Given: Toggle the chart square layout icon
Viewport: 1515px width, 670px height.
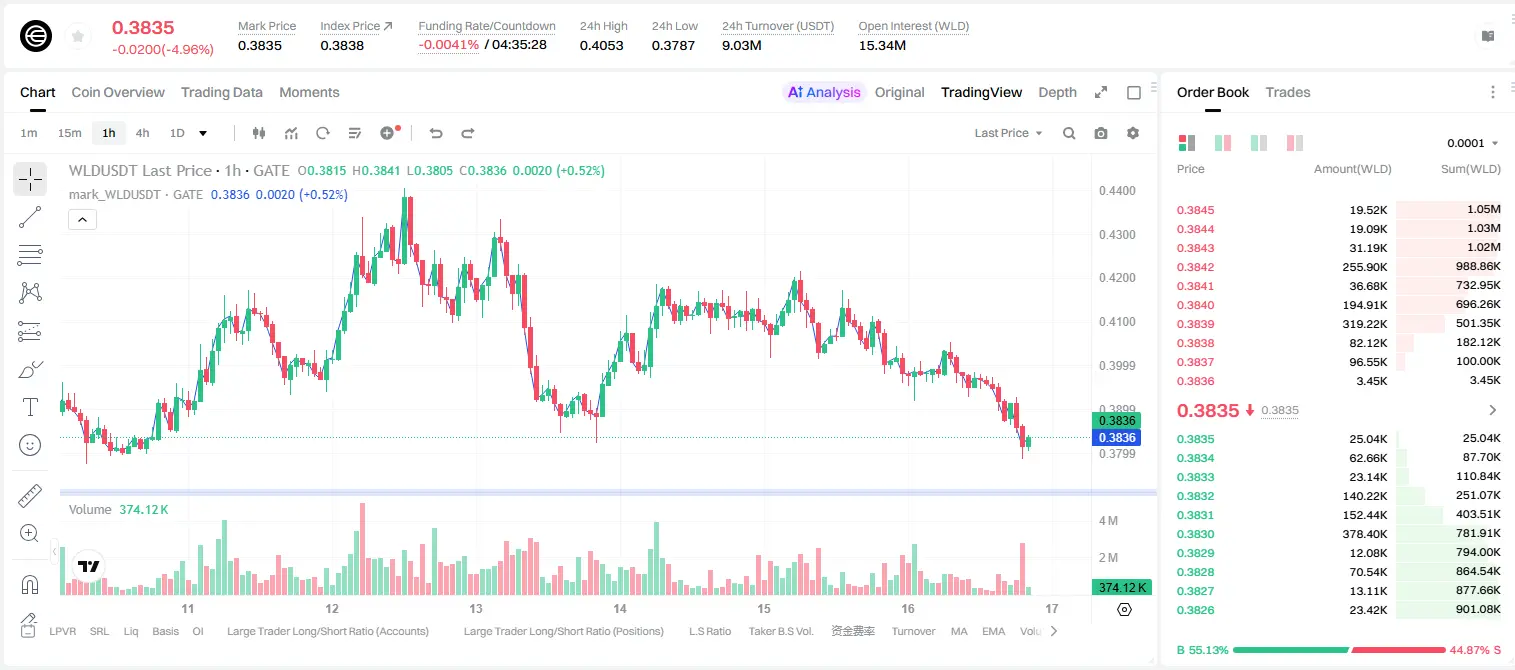Looking at the screenshot, I should click(1134, 92).
